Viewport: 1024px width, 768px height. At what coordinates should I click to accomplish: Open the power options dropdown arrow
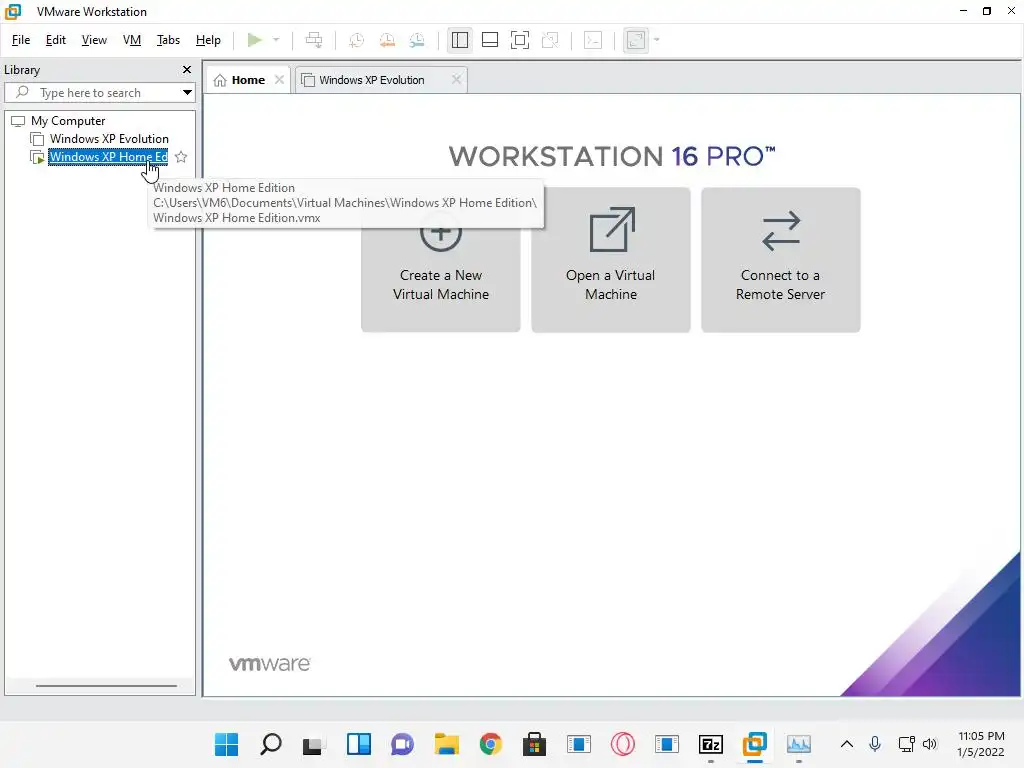[276, 40]
